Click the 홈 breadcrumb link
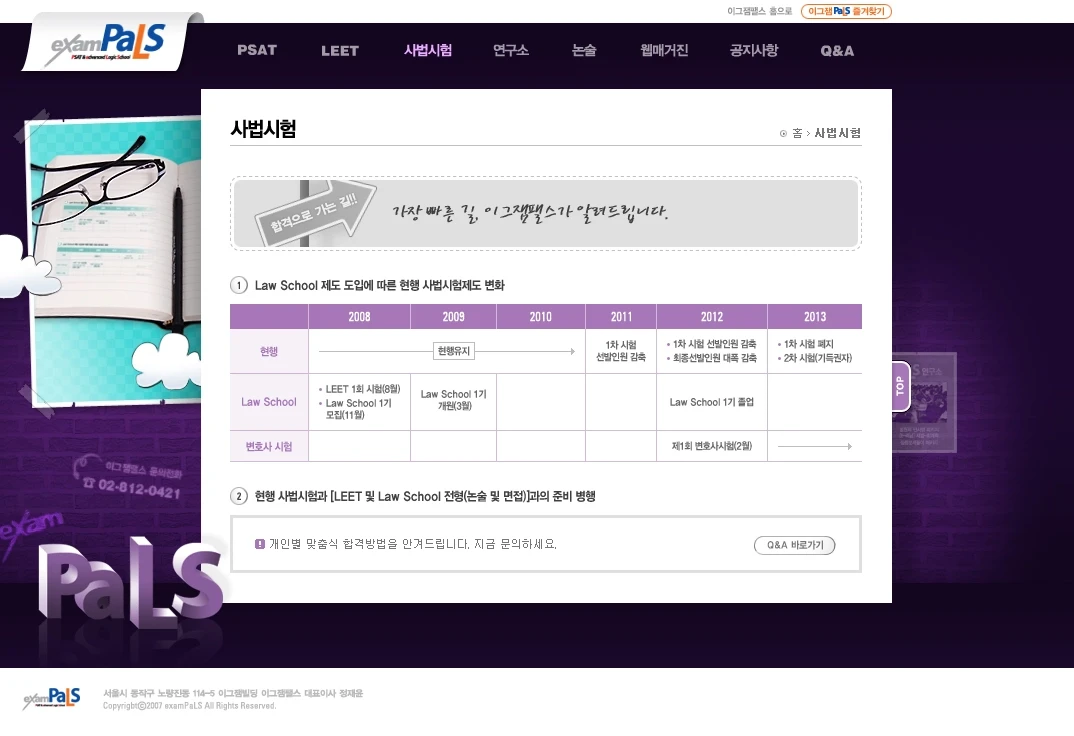1074x736 pixels. pos(797,133)
